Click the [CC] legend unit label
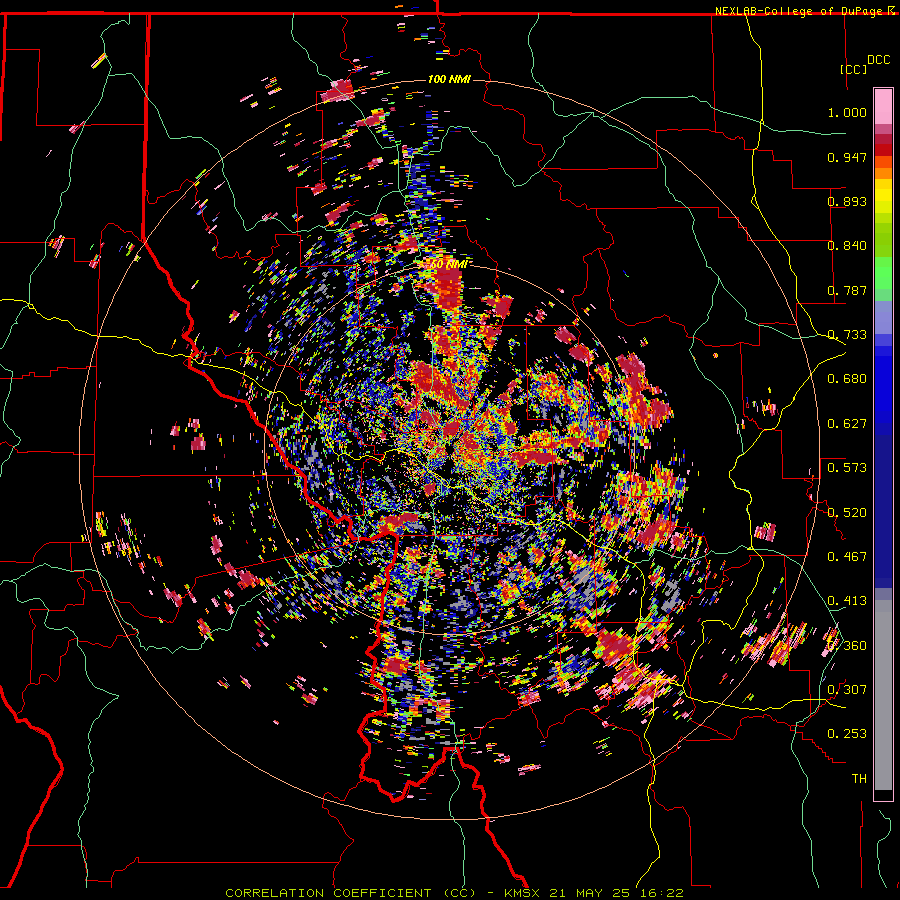 tap(853, 69)
